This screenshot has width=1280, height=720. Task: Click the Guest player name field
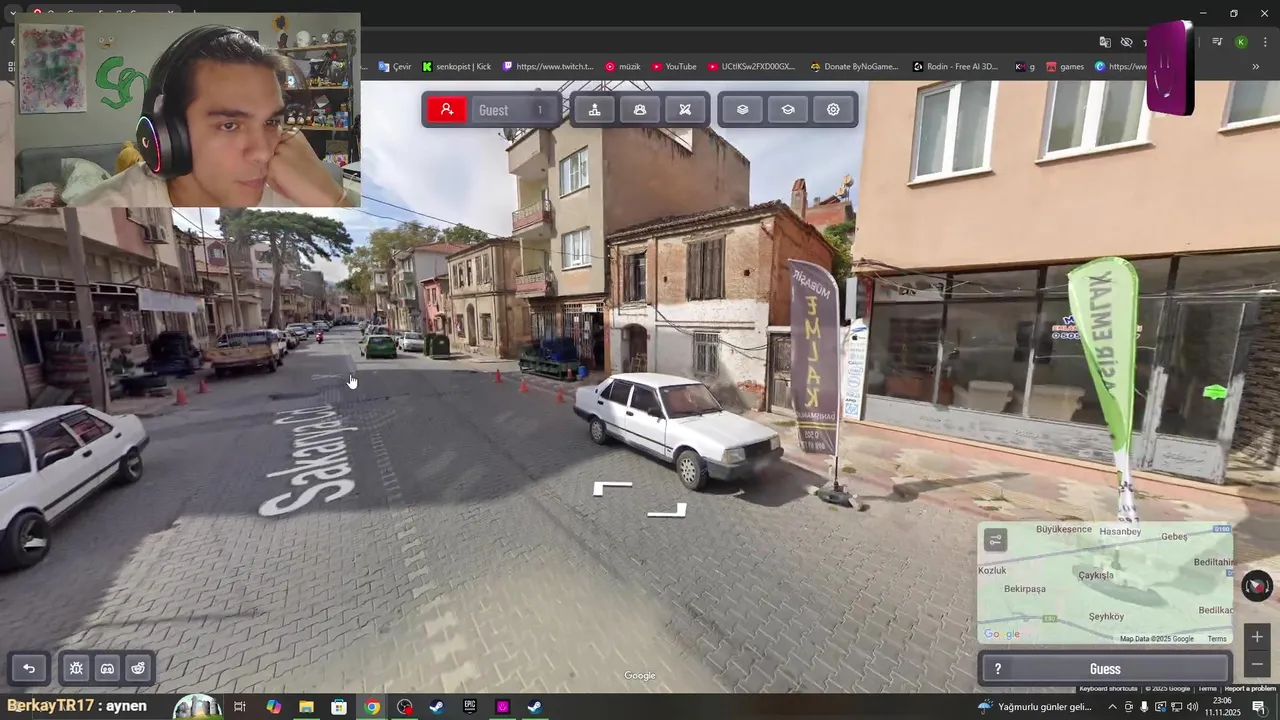pyautogui.click(x=514, y=110)
